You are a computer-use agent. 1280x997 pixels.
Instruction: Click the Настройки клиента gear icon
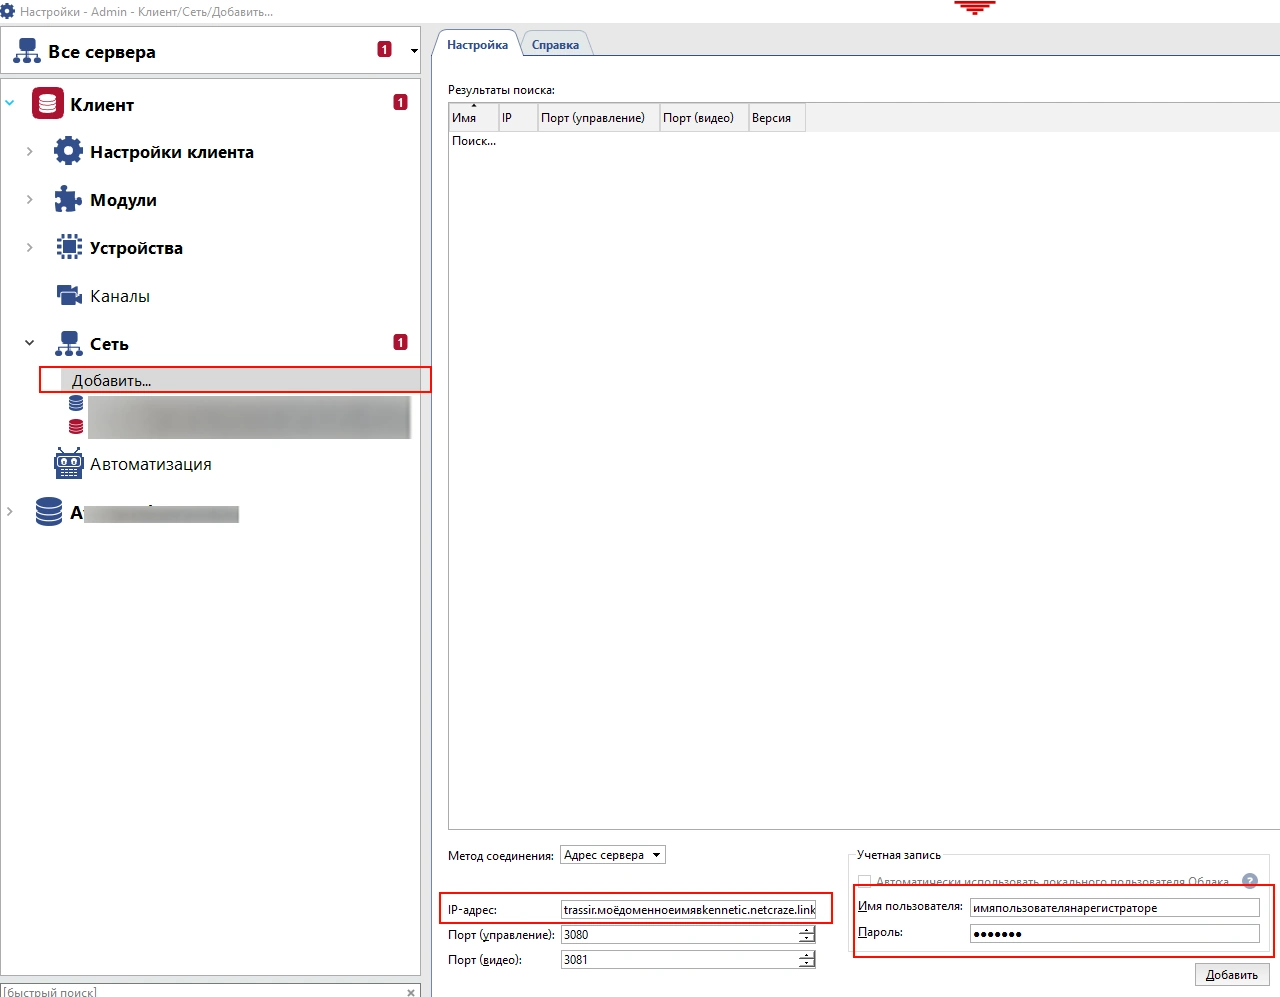point(68,152)
